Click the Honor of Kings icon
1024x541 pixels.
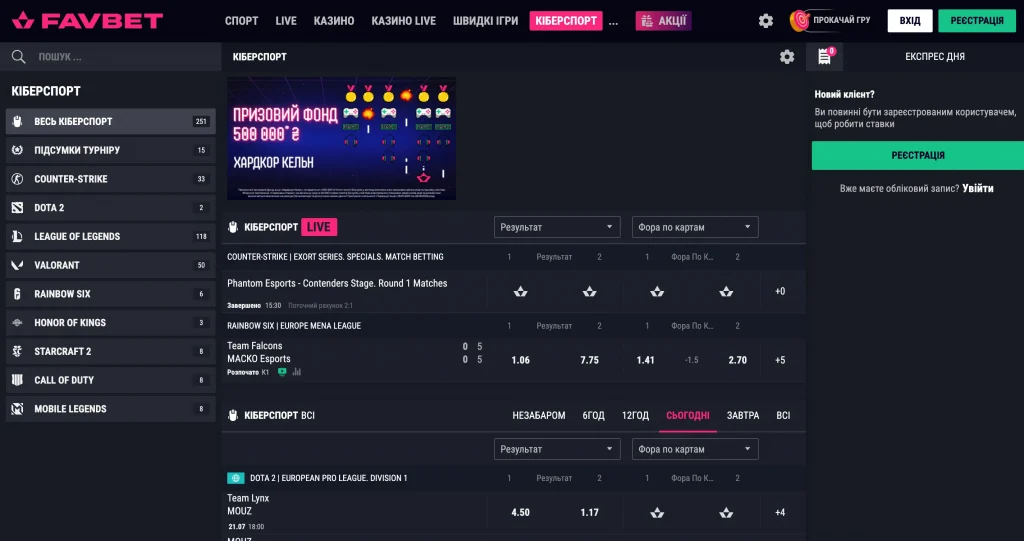coord(18,323)
